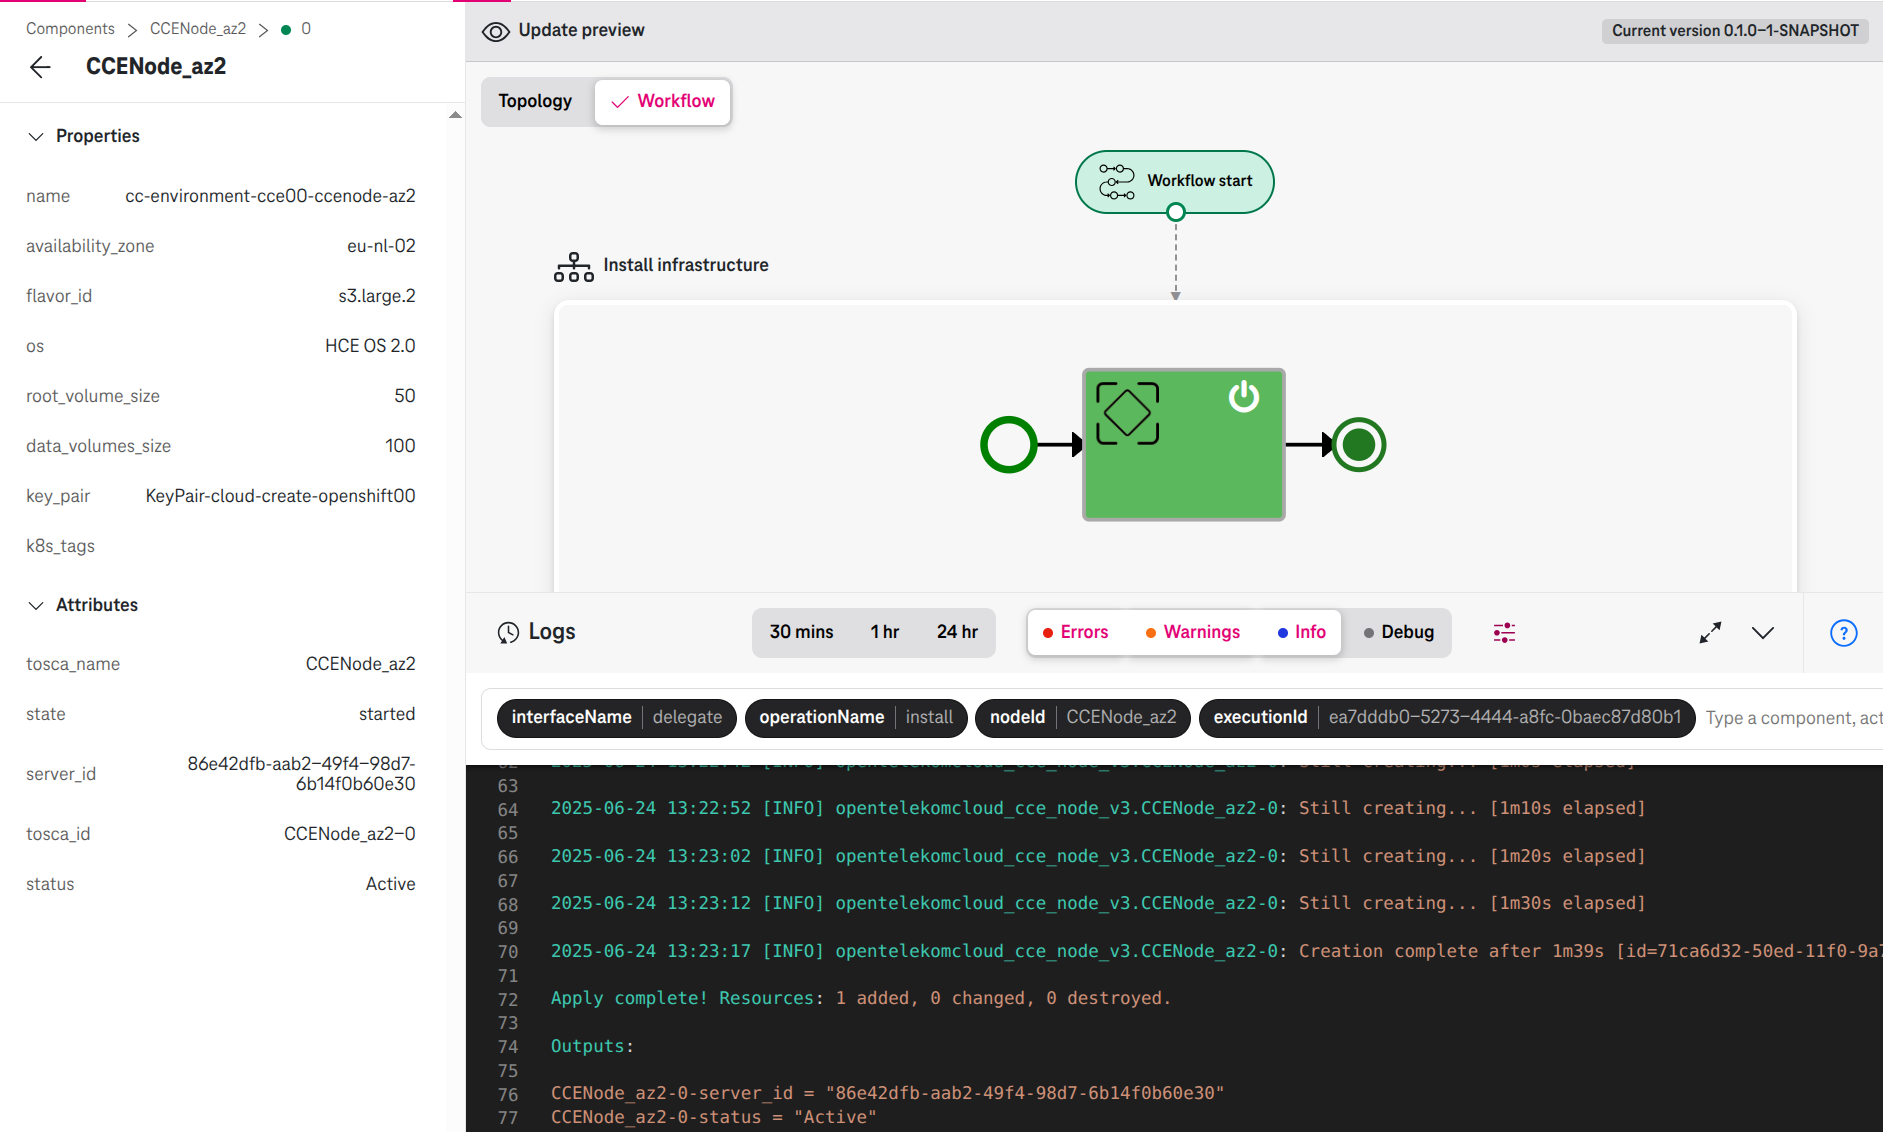Switch to the Topology tab

tap(535, 101)
